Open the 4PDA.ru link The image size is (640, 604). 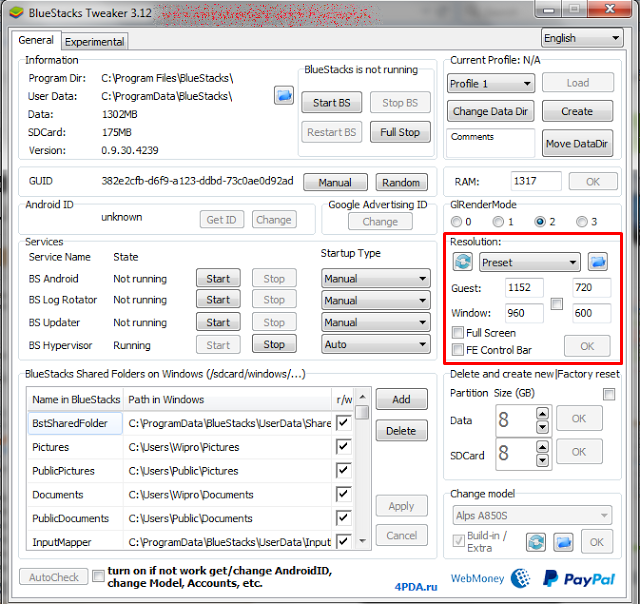pos(416,587)
